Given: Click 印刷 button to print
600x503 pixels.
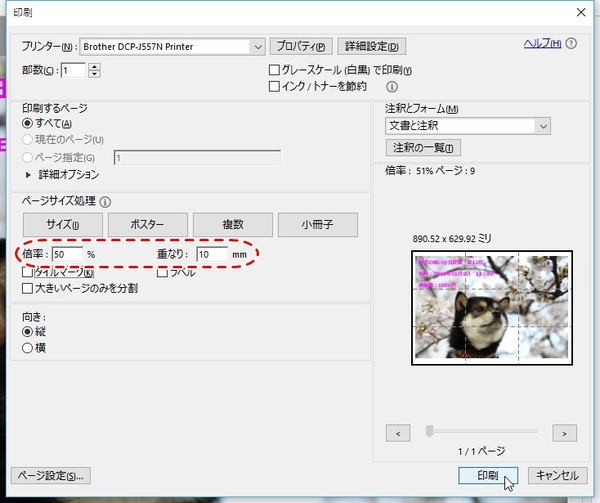Looking at the screenshot, I should tap(488, 475).
